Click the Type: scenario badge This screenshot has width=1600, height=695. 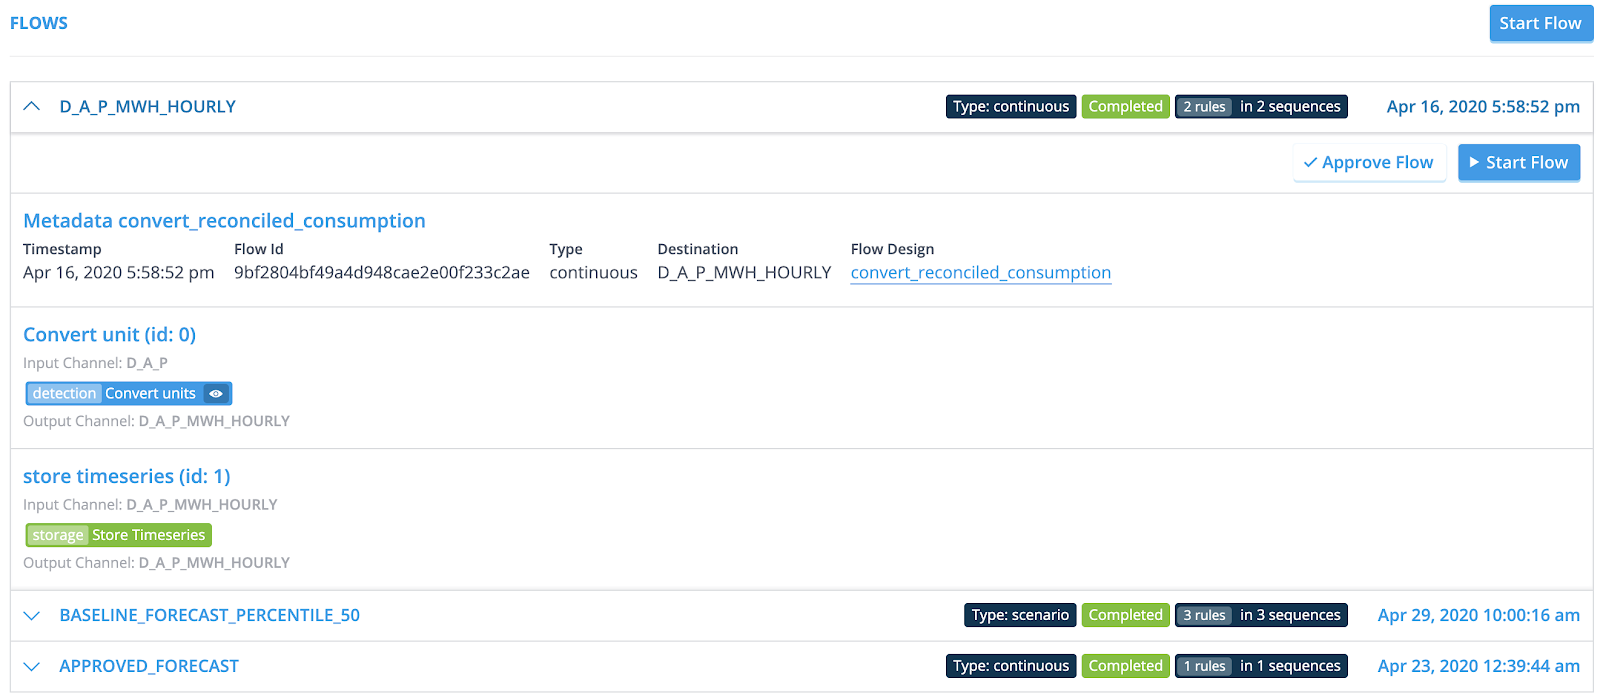click(1020, 615)
